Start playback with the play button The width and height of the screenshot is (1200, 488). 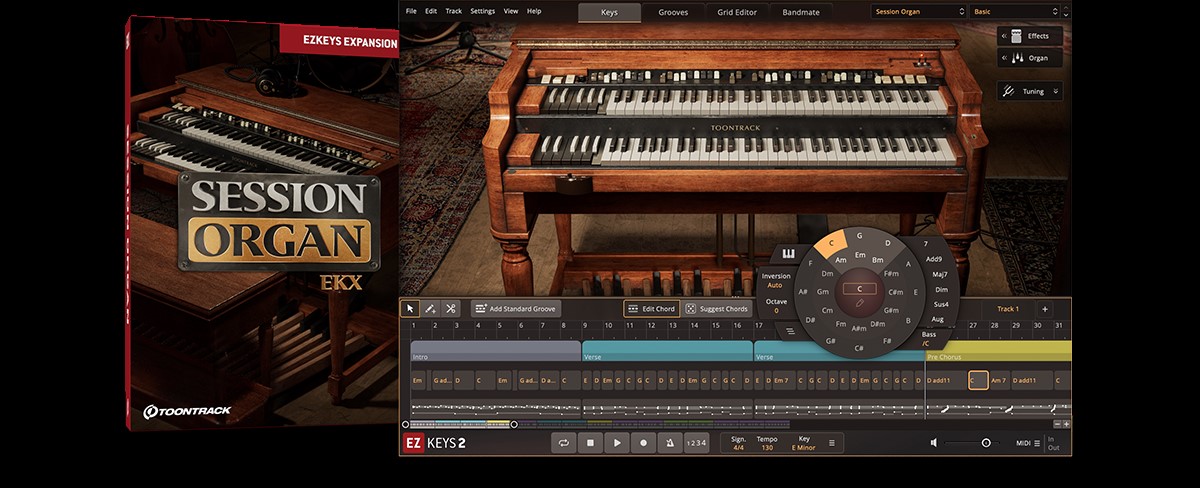(617, 442)
